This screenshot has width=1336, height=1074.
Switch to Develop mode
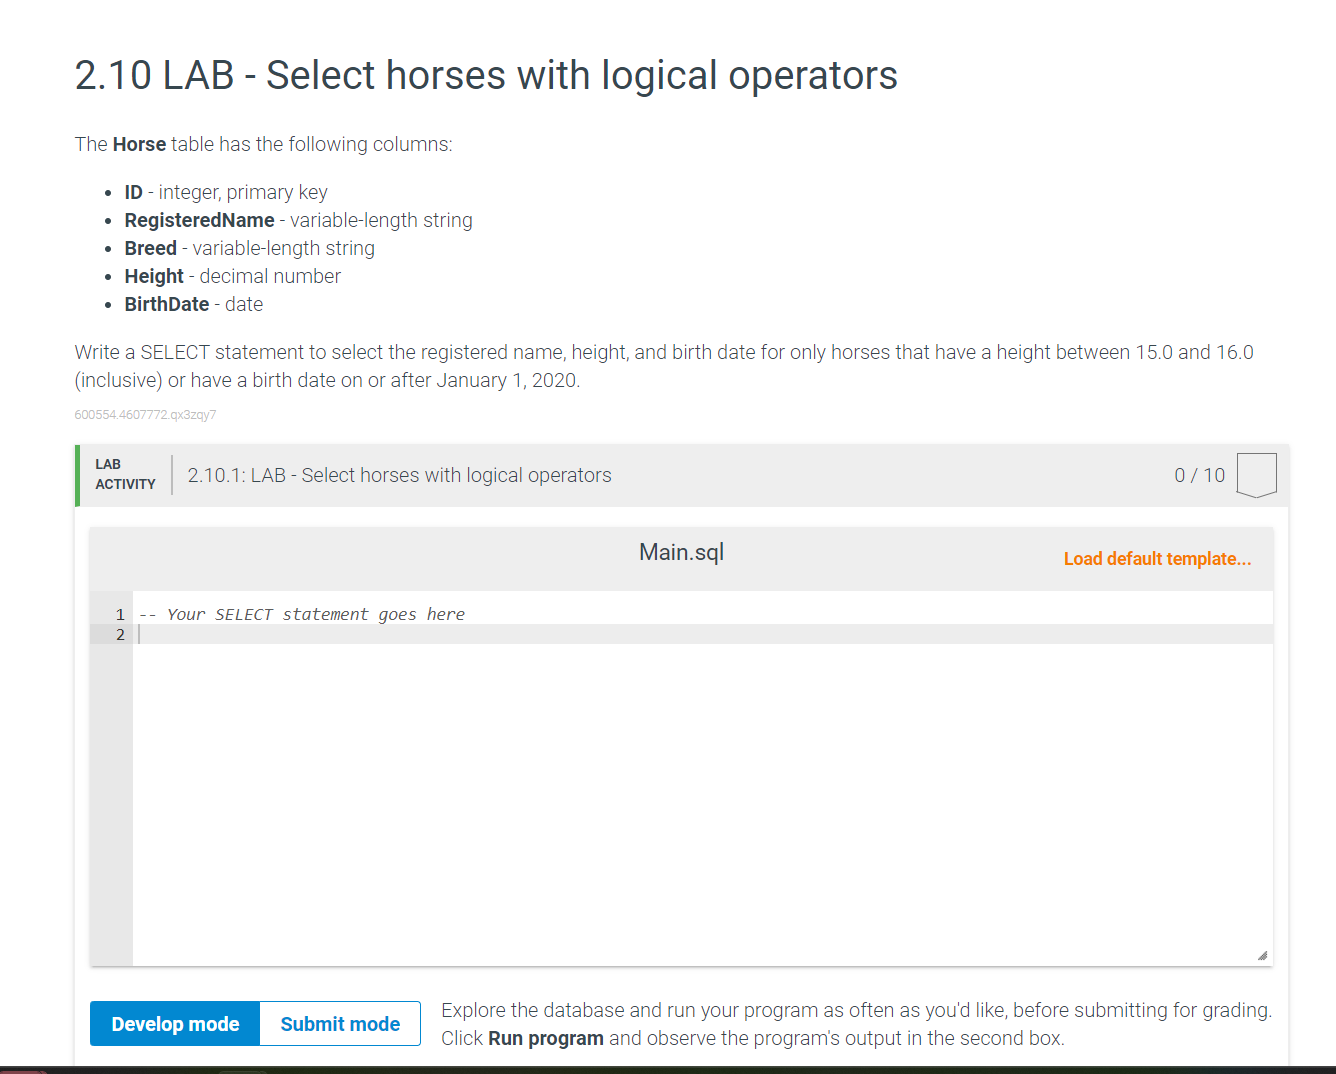175,1024
